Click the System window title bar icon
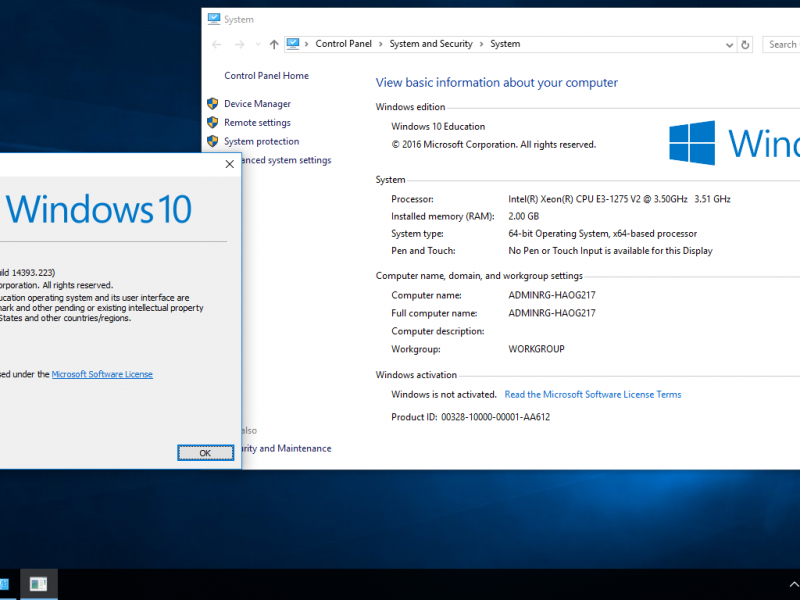The image size is (800, 600). (x=214, y=19)
